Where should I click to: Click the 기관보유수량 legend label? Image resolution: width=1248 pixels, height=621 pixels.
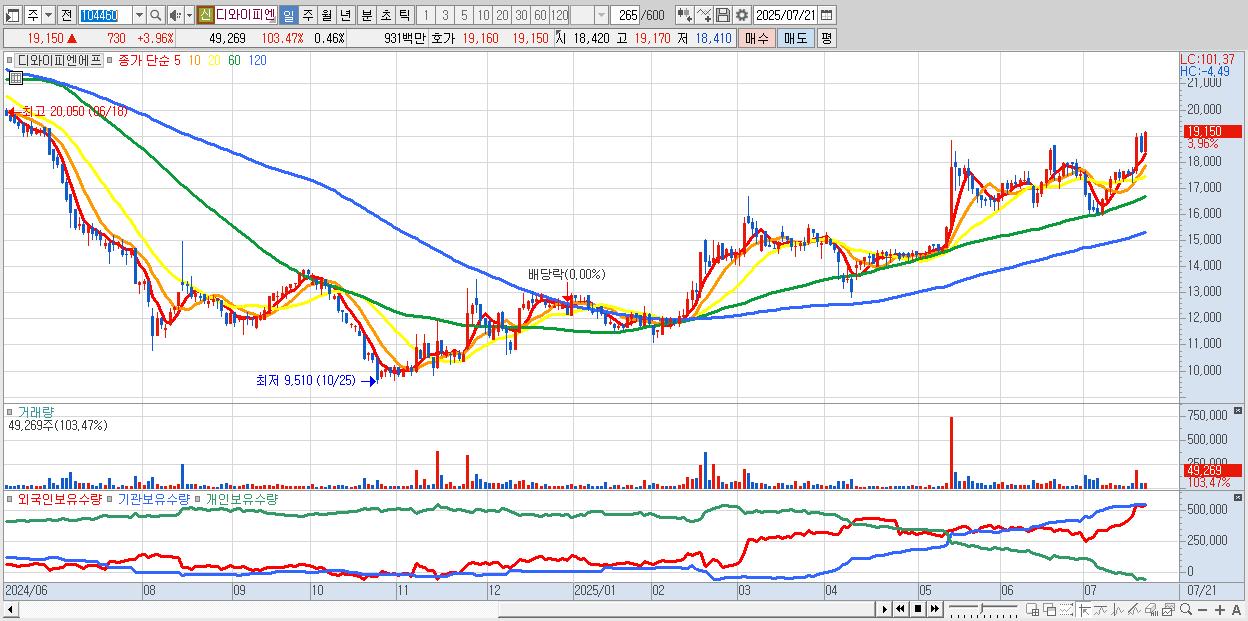tap(153, 498)
